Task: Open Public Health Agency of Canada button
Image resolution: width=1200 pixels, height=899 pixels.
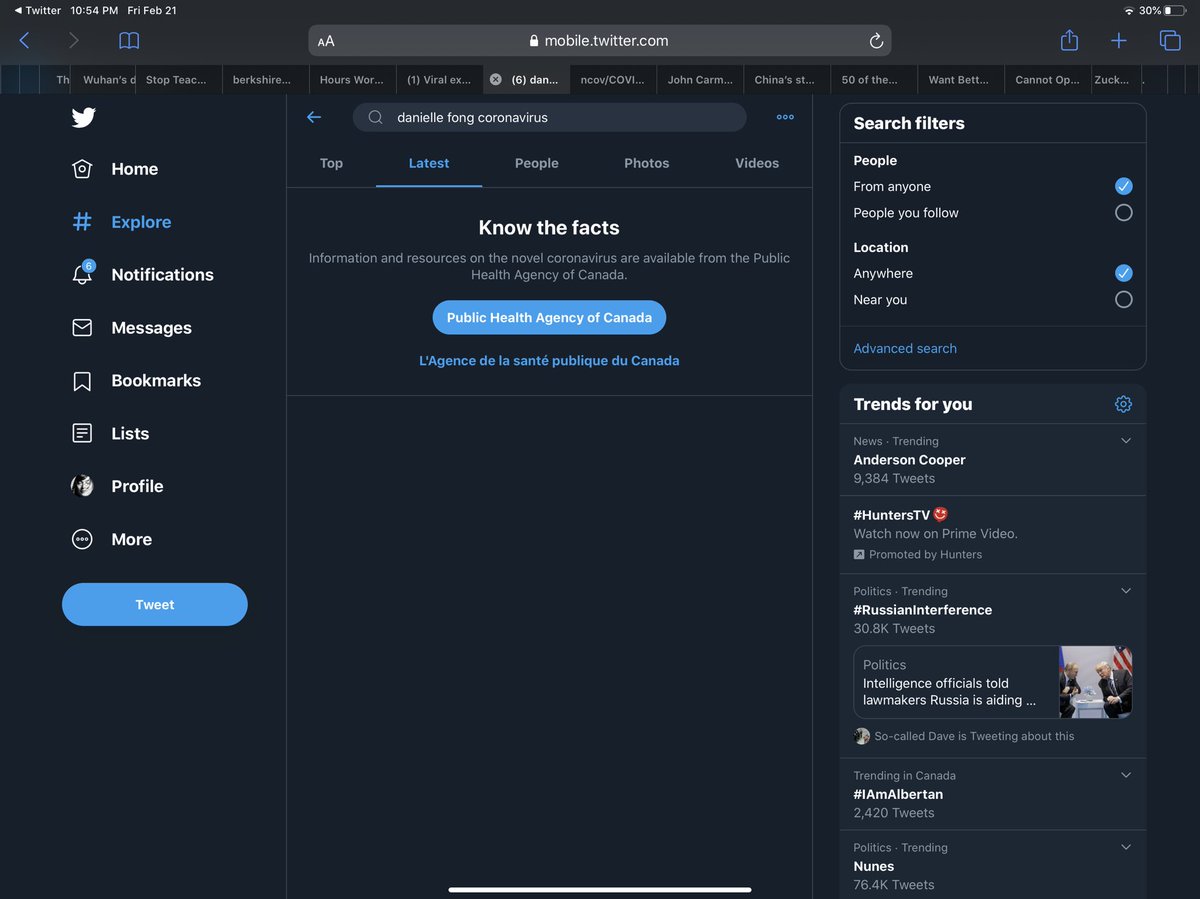Action: [x=549, y=317]
